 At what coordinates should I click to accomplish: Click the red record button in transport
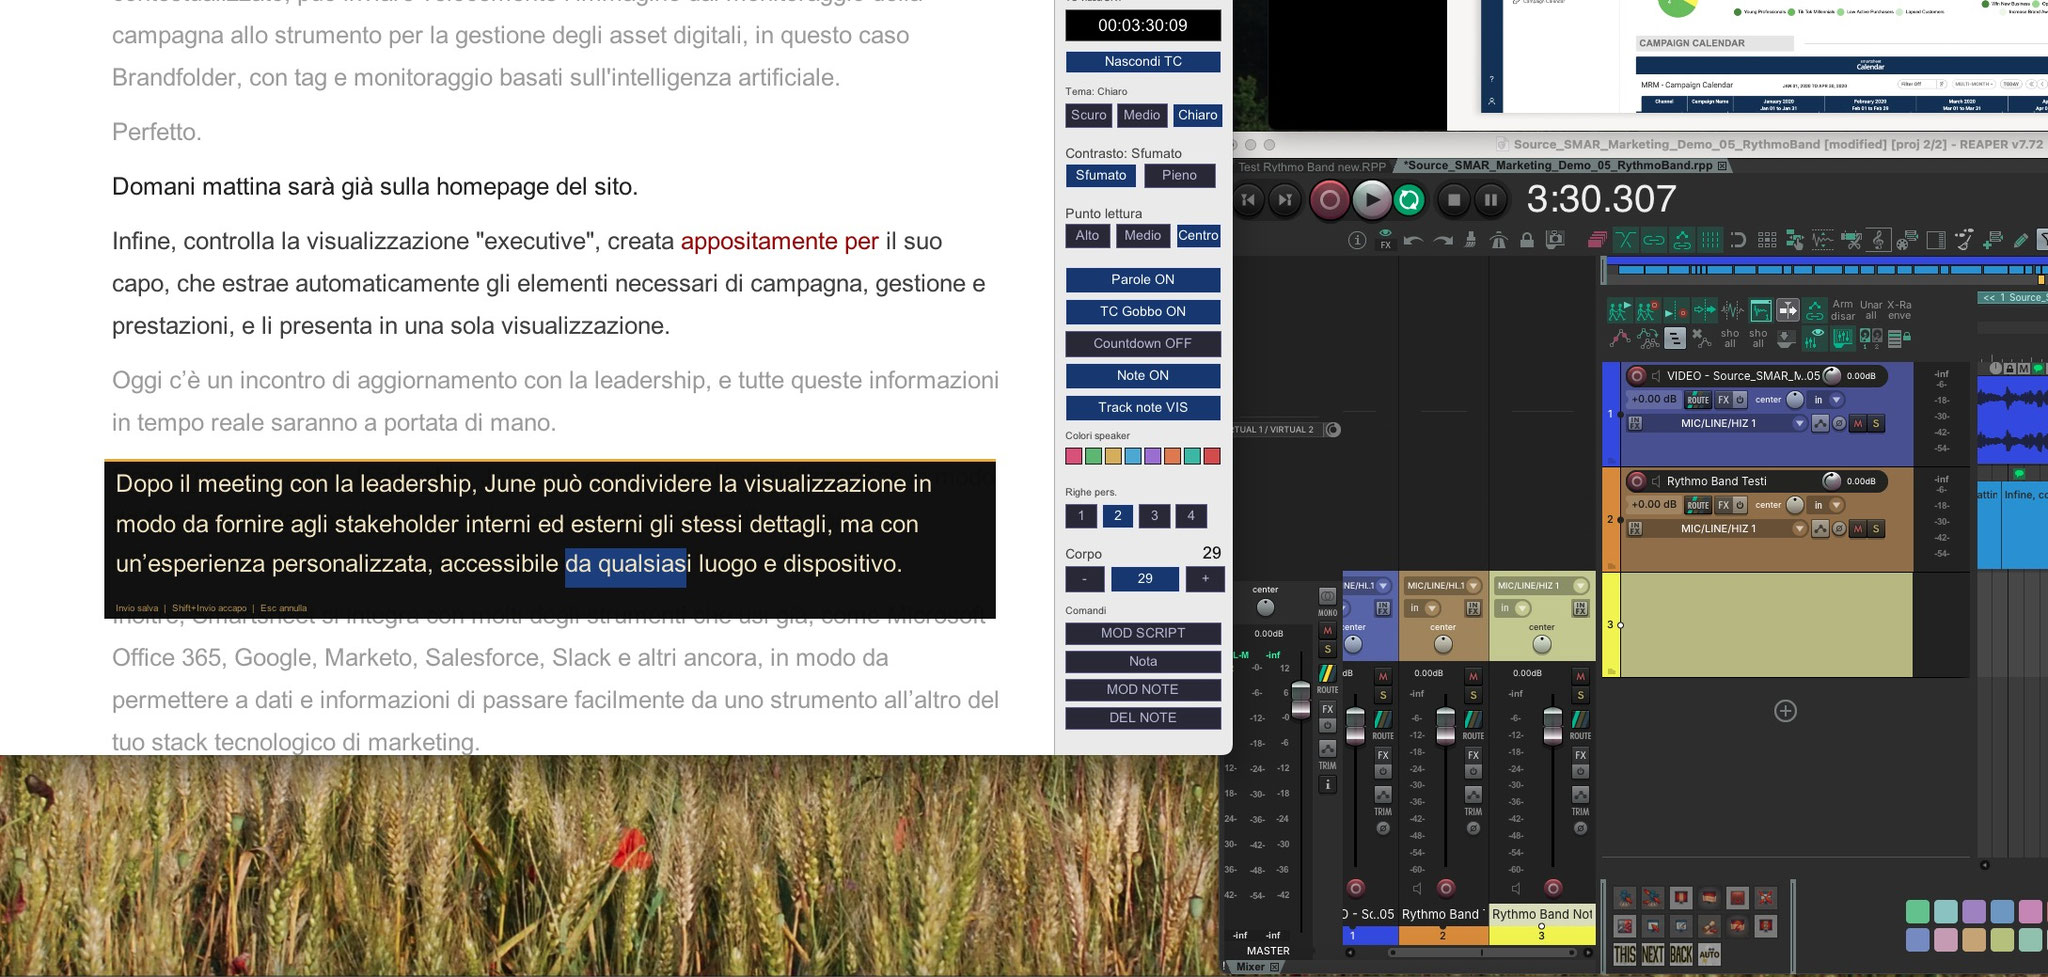tap(1329, 200)
